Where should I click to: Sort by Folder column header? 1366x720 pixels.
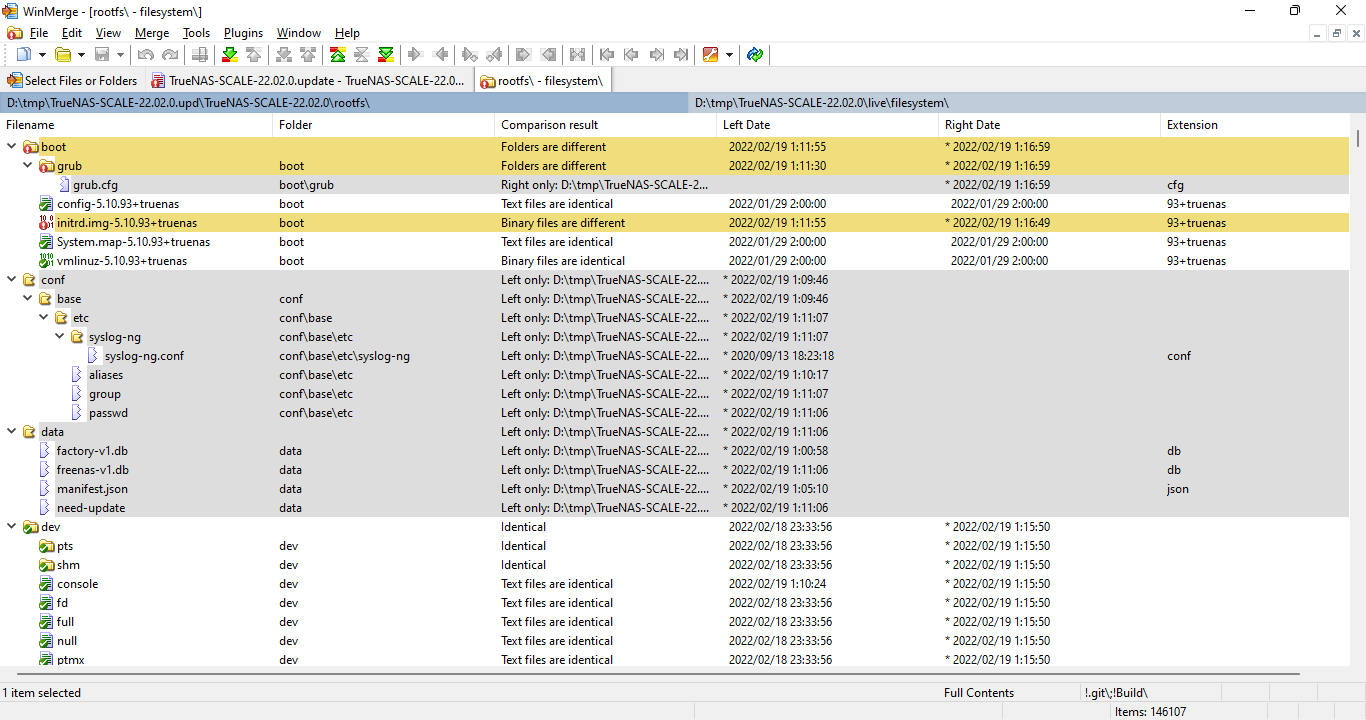(x=384, y=125)
